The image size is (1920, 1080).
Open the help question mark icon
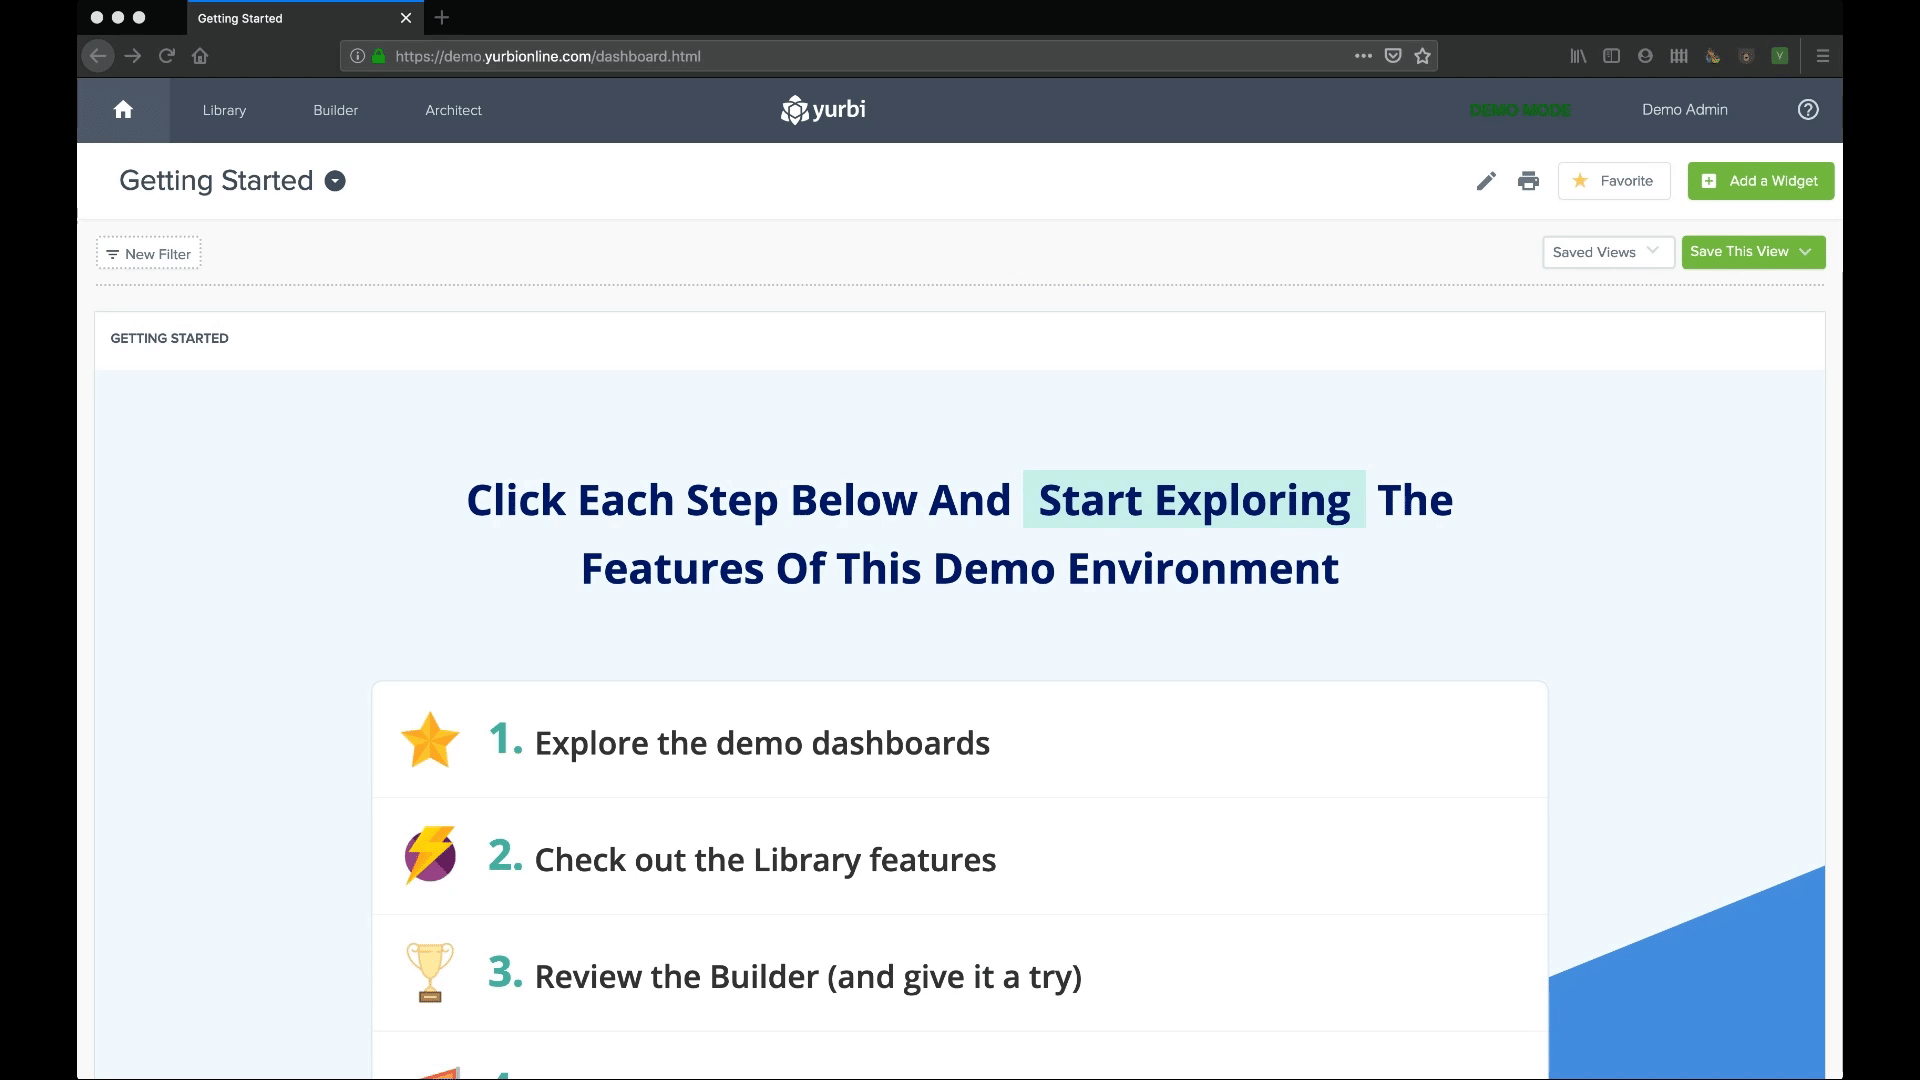(1808, 110)
